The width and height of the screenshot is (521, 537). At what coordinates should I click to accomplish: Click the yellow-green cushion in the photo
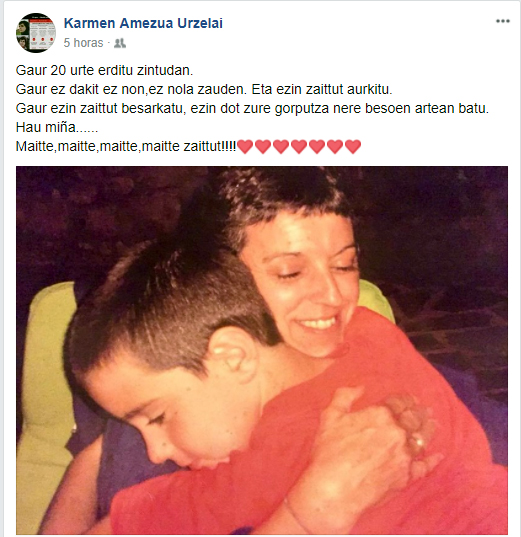[x=46, y=377]
